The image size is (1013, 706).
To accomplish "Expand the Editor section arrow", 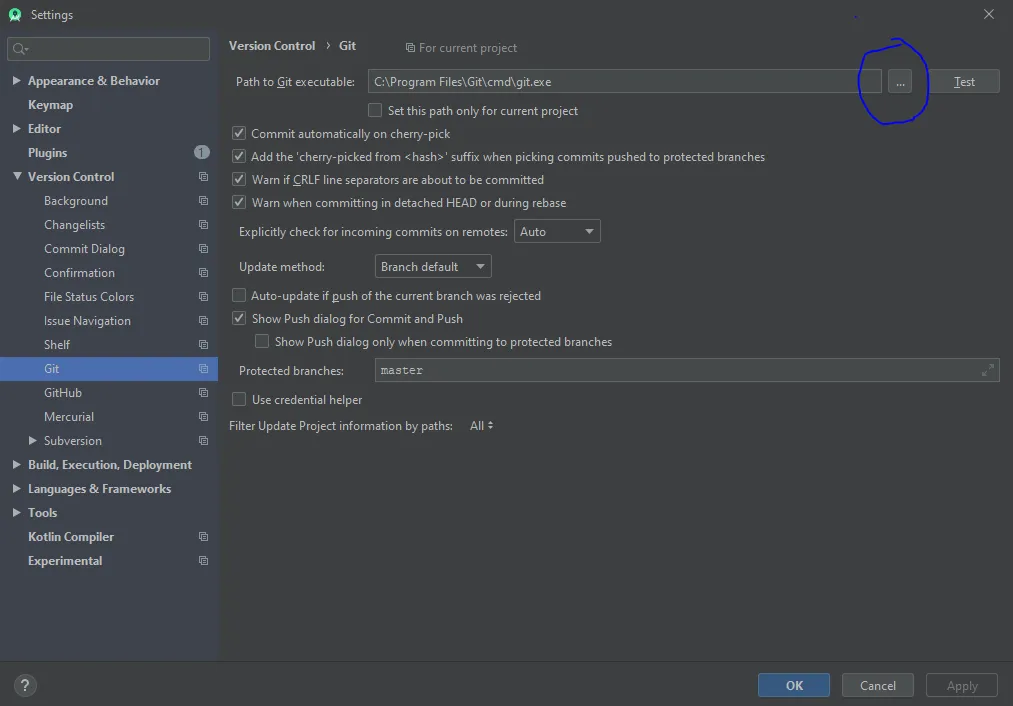I will [x=16, y=129].
